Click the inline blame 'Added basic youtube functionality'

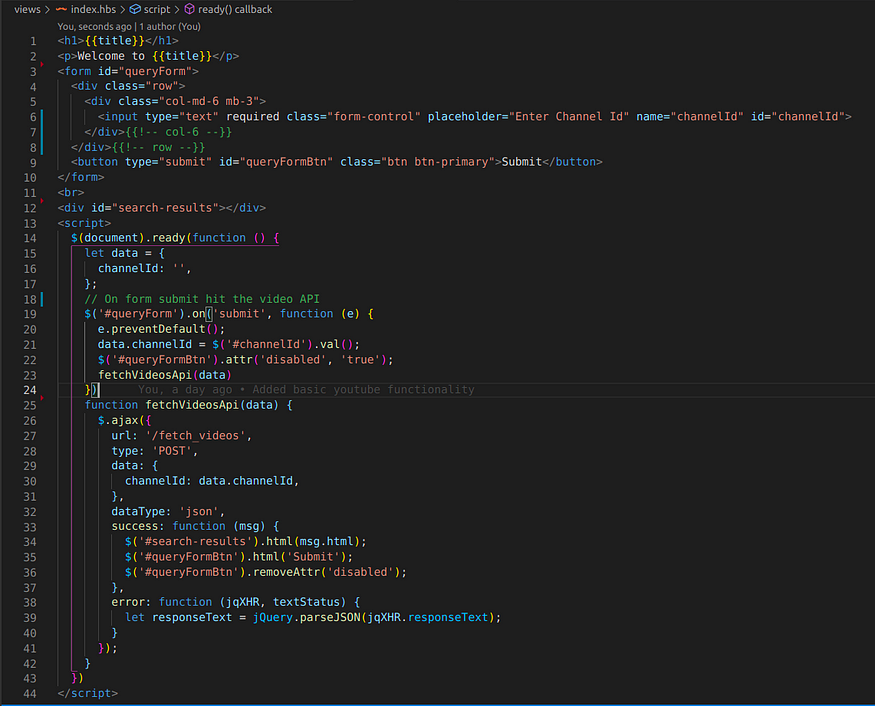tap(363, 390)
